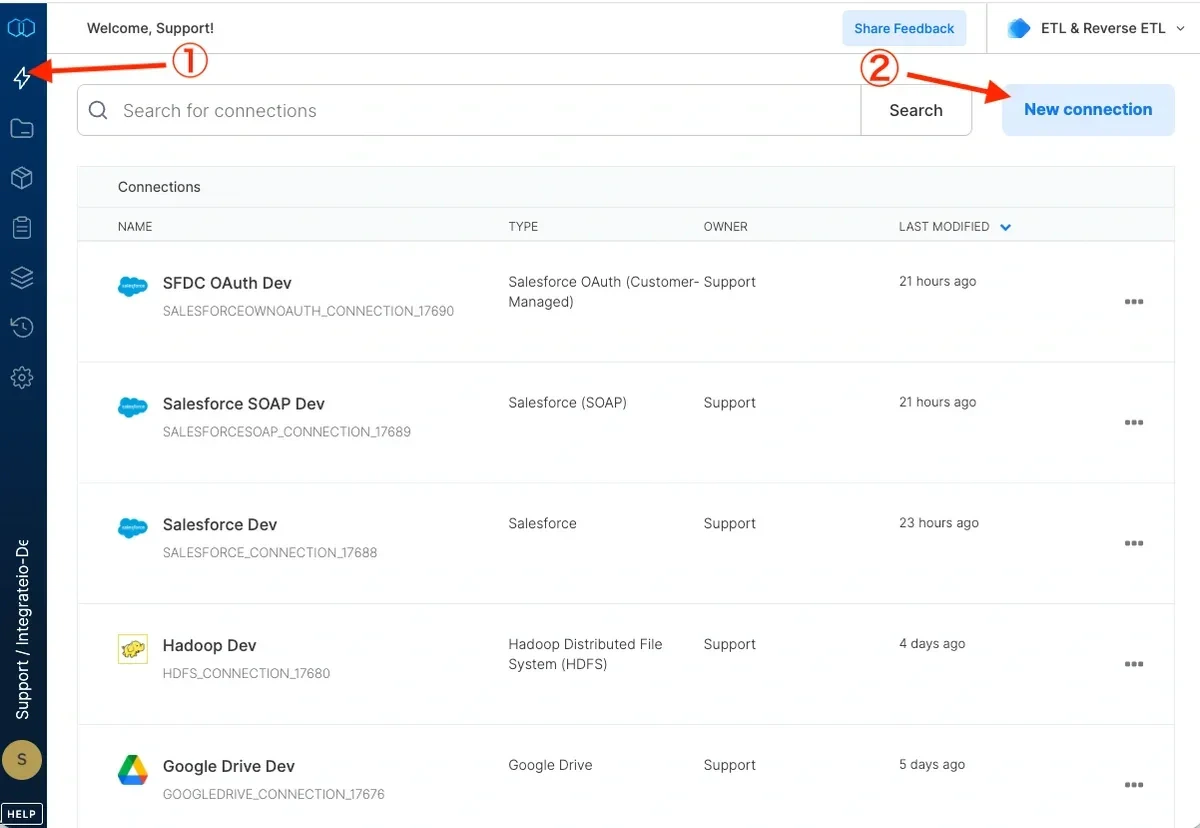Open the more options menu for Hadoop Dev

[x=1133, y=664]
